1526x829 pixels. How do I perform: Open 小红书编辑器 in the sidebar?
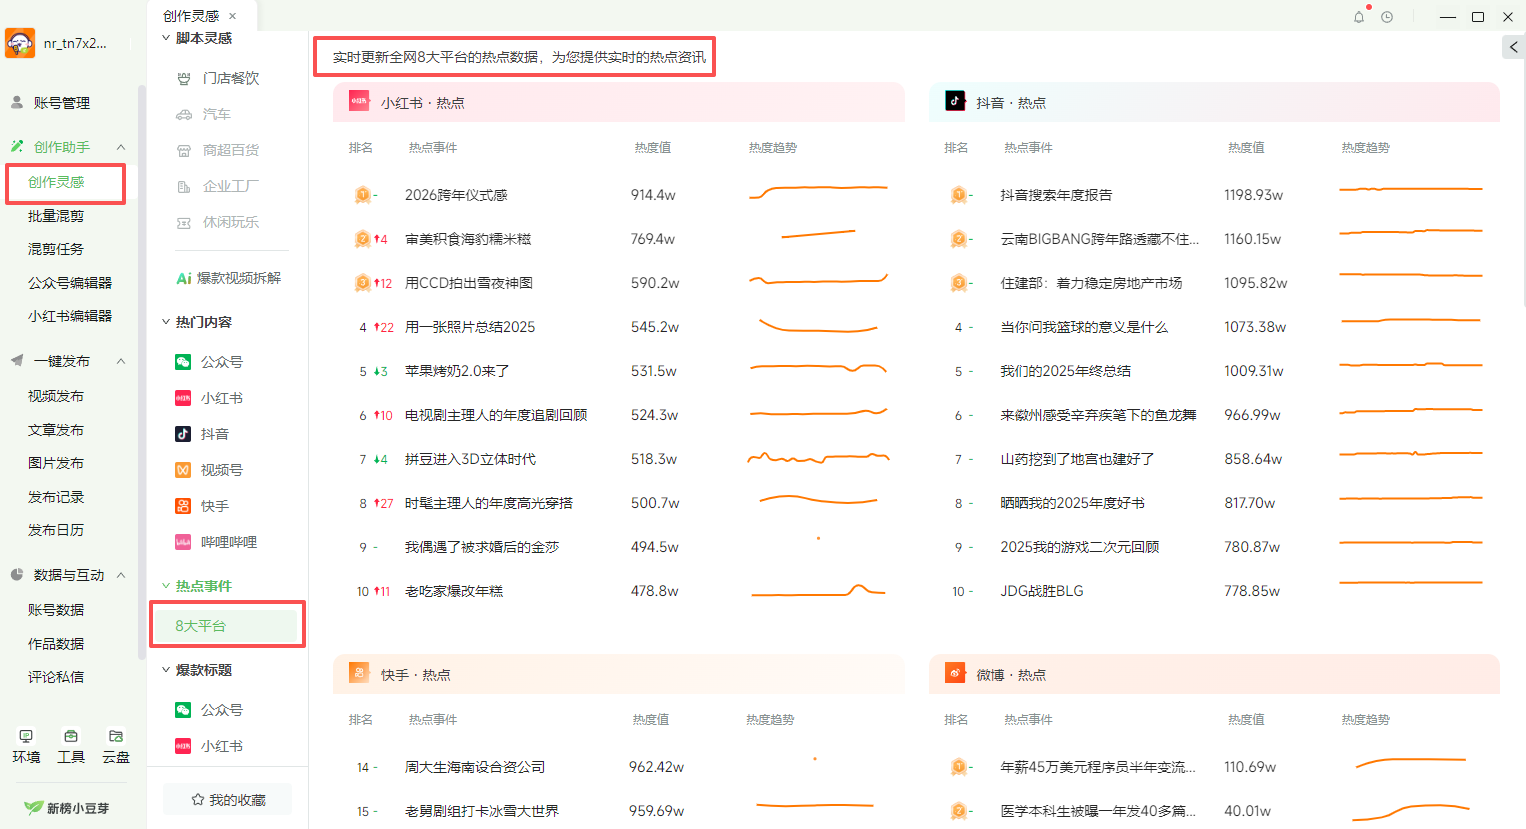click(70, 316)
